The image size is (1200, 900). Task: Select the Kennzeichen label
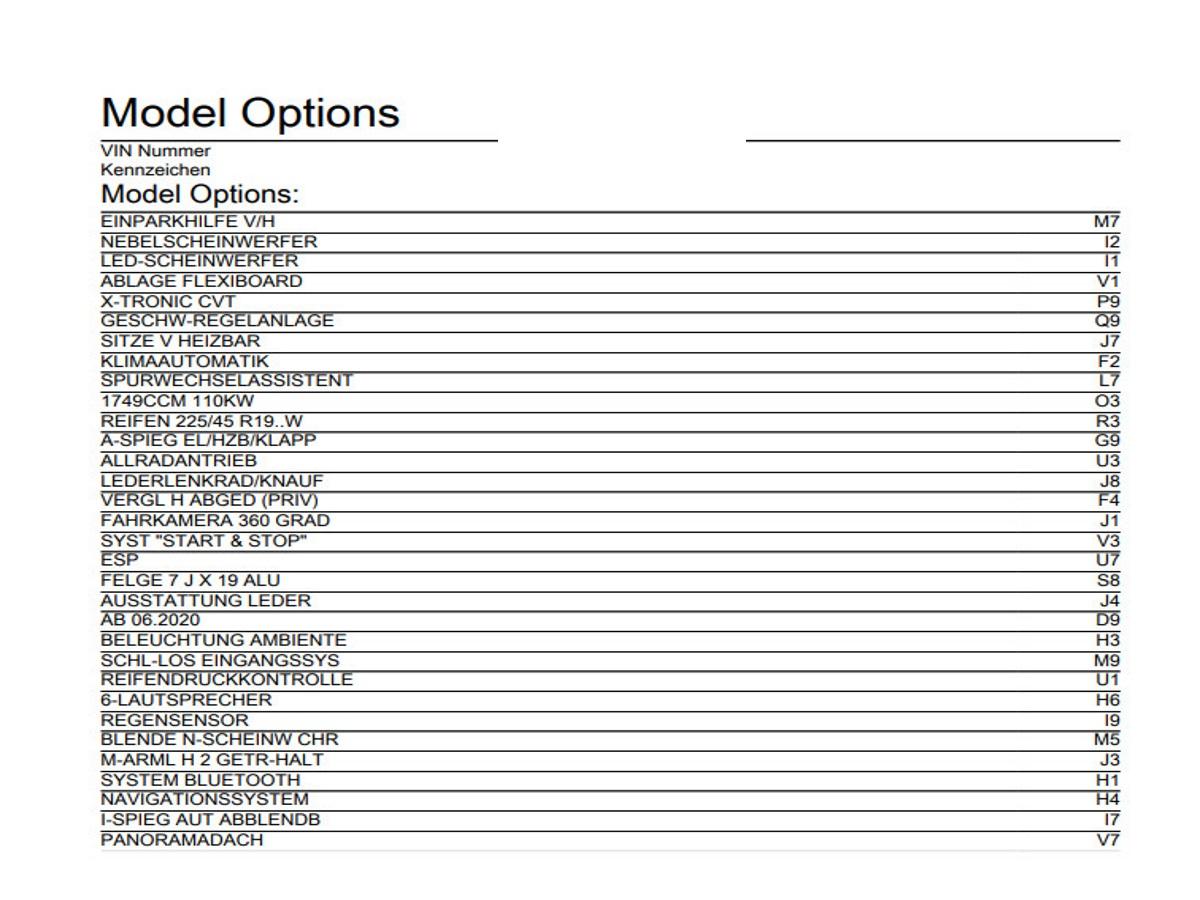coord(156,170)
